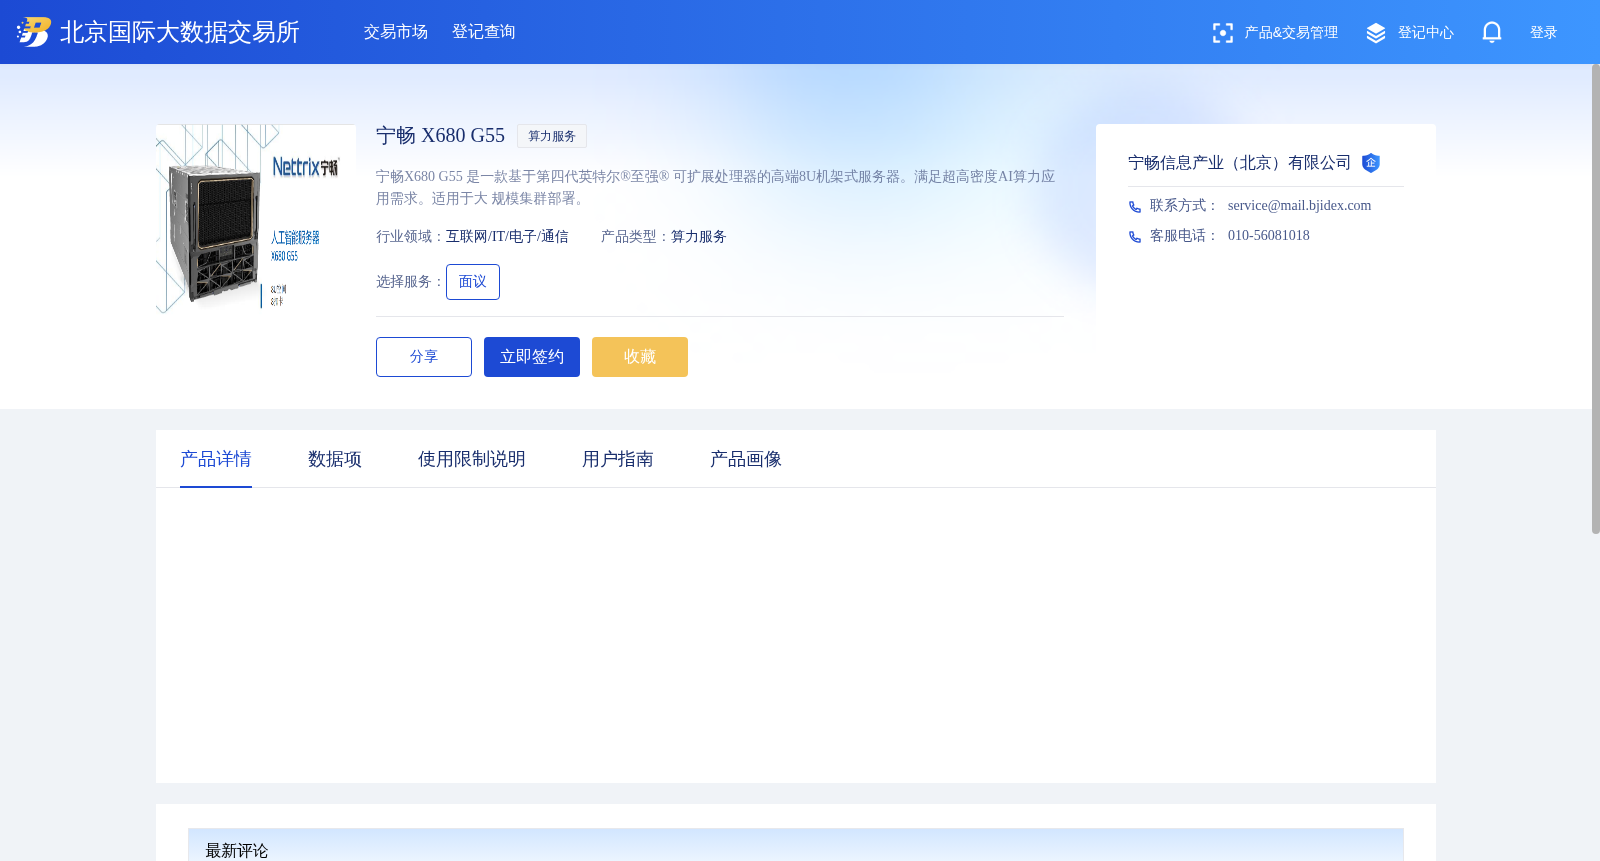Viewport: 1600px width, 861px height.
Task: Switch to the 用户指南 tab
Action: (618, 459)
